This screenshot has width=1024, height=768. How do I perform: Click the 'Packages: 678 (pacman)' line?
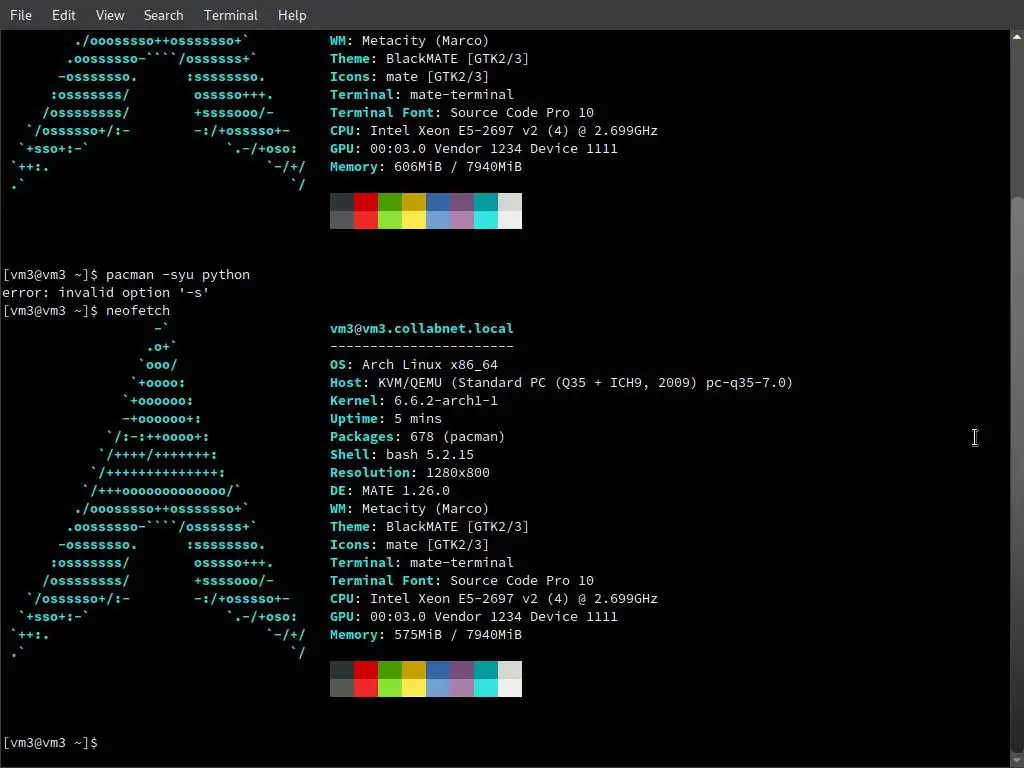pyautogui.click(x=417, y=436)
